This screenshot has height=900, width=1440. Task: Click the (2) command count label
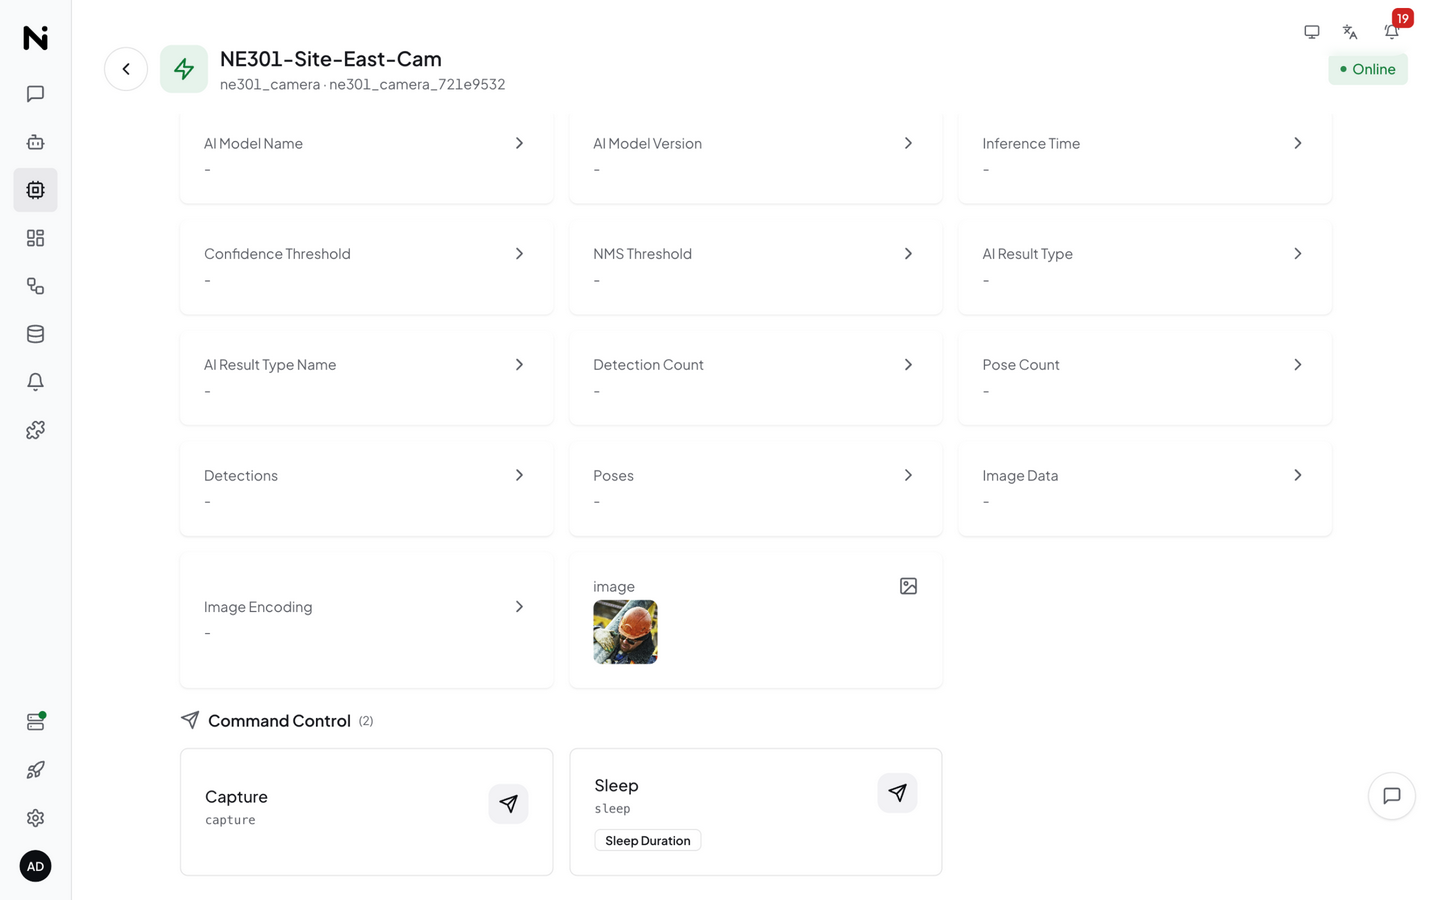pyautogui.click(x=366, y=721)
